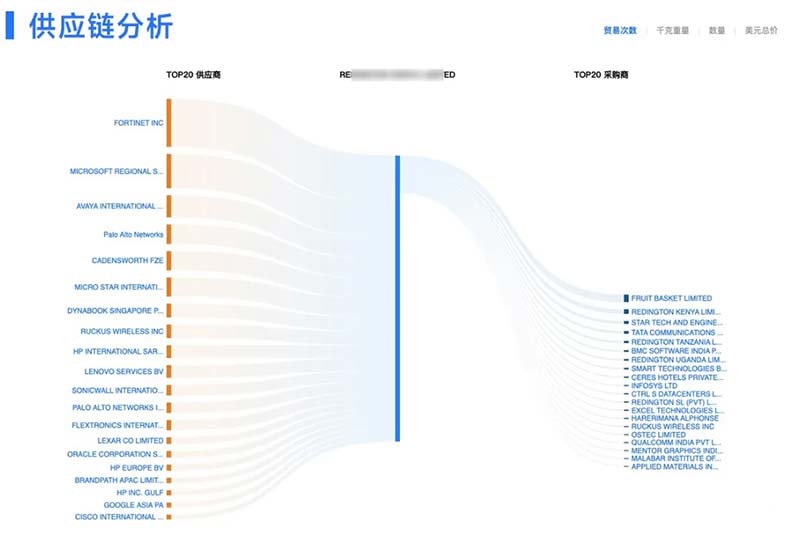Viewport: 803px width, 538px height.
Task: Select the FORTINET INC supplier label
Action: click(x=138, y=123)
